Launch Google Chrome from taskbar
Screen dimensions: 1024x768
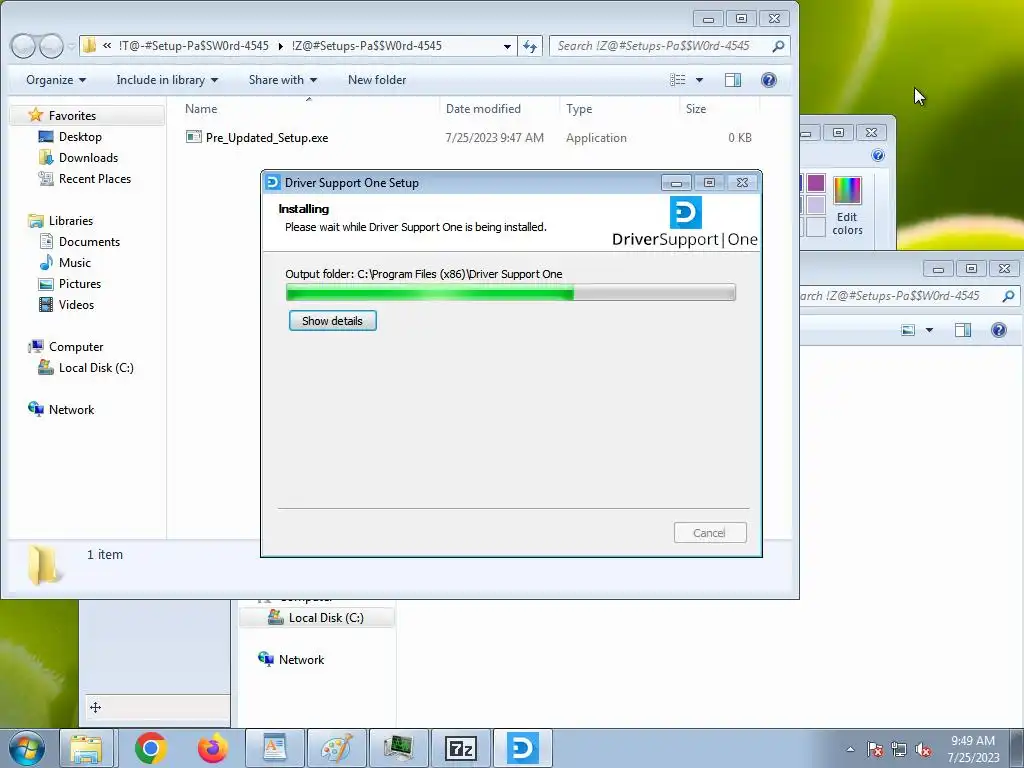(151, 748)
